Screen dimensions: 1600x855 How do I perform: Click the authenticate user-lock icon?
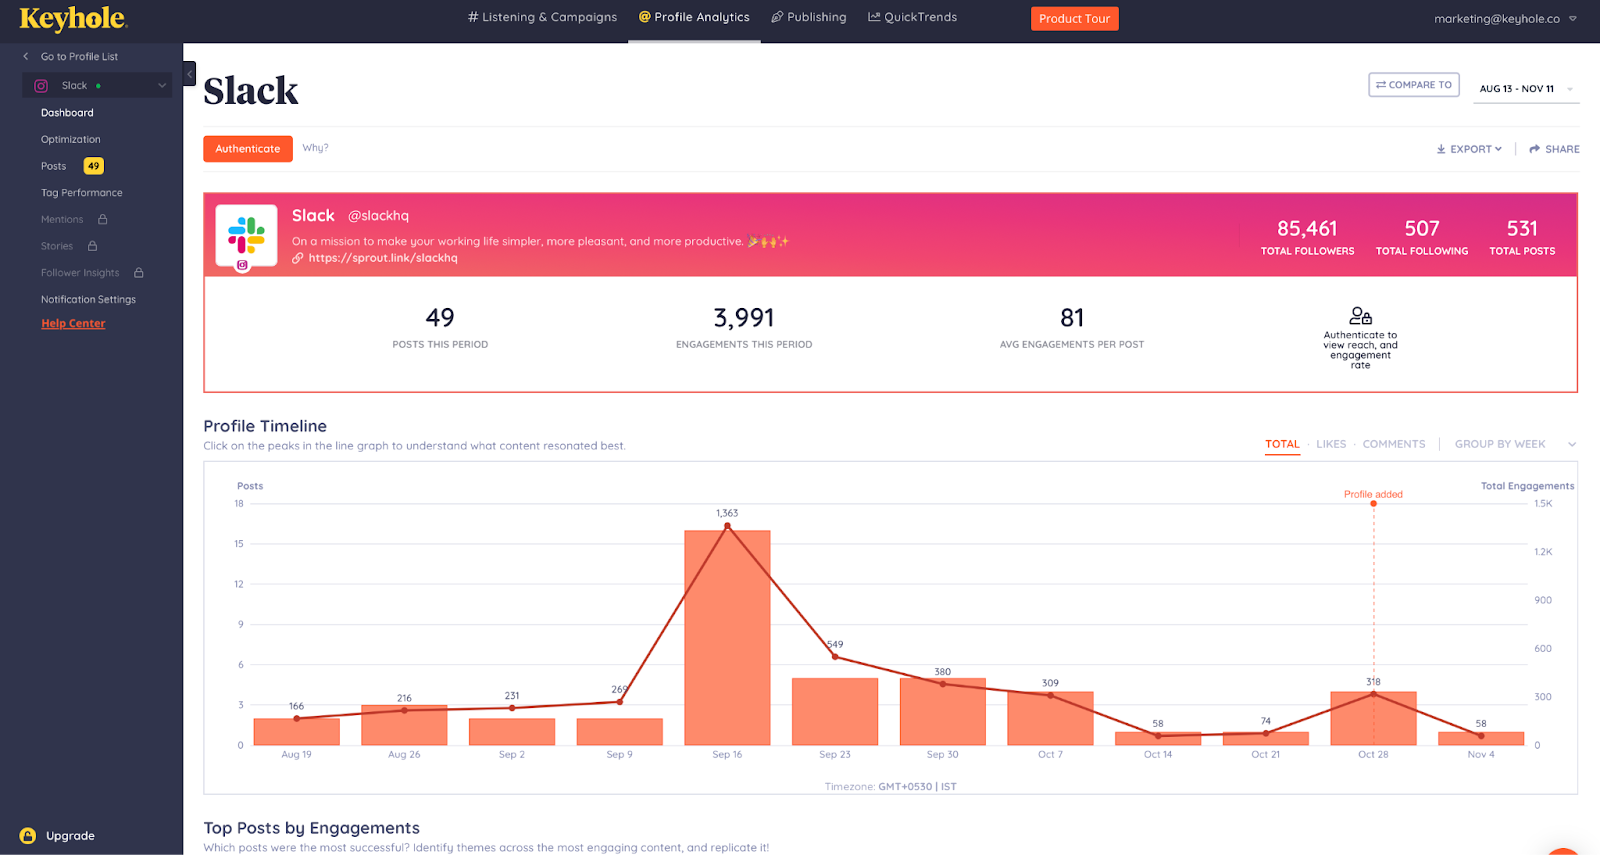tap(1361, 316)
